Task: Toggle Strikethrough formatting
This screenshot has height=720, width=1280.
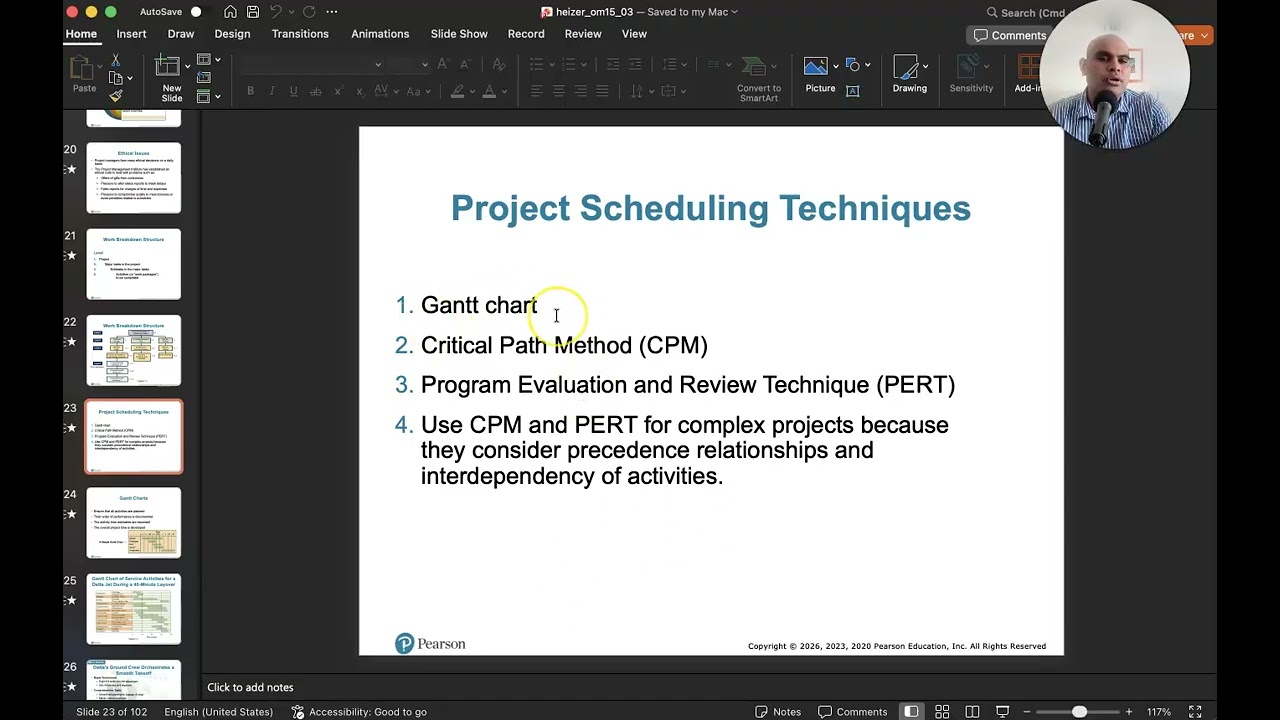Action: [x=315, y=91]
